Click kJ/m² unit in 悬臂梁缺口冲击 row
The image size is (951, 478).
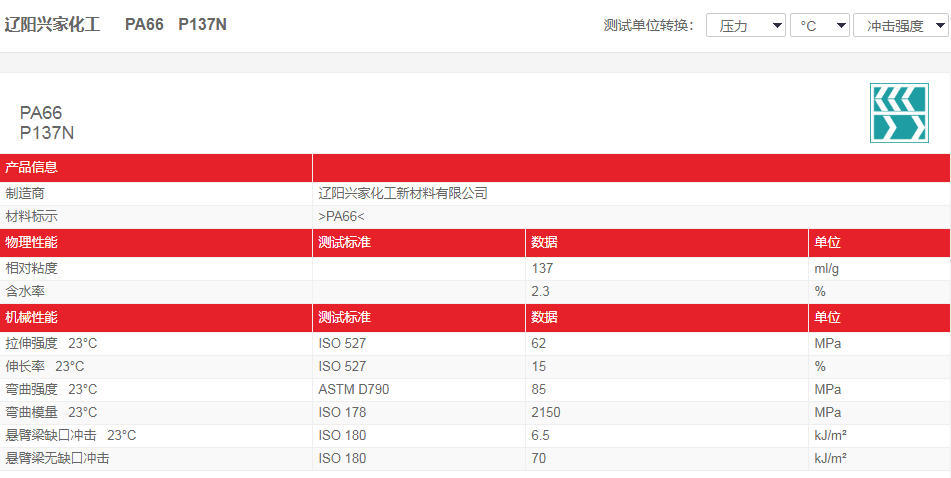pyautogui.click(x=830, y=436)
